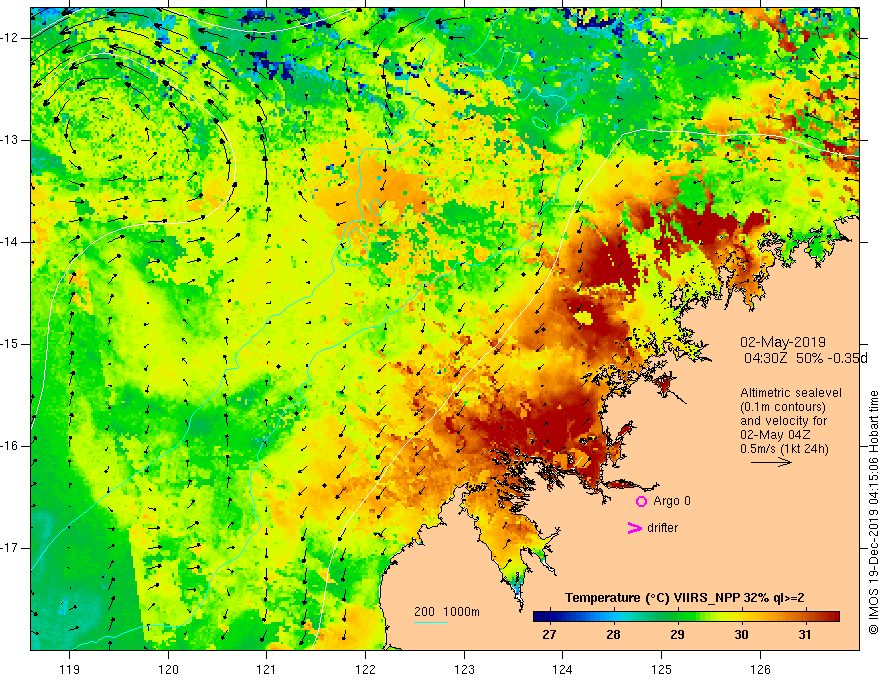Screen dimensions: 880x680
Task: Click the longitude axis label 120
Action: 168,669
